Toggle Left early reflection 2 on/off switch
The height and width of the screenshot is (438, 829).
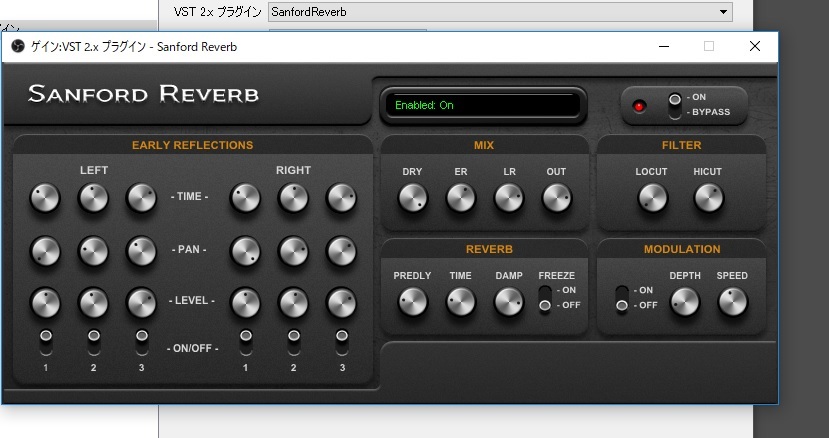pos(94,342)
